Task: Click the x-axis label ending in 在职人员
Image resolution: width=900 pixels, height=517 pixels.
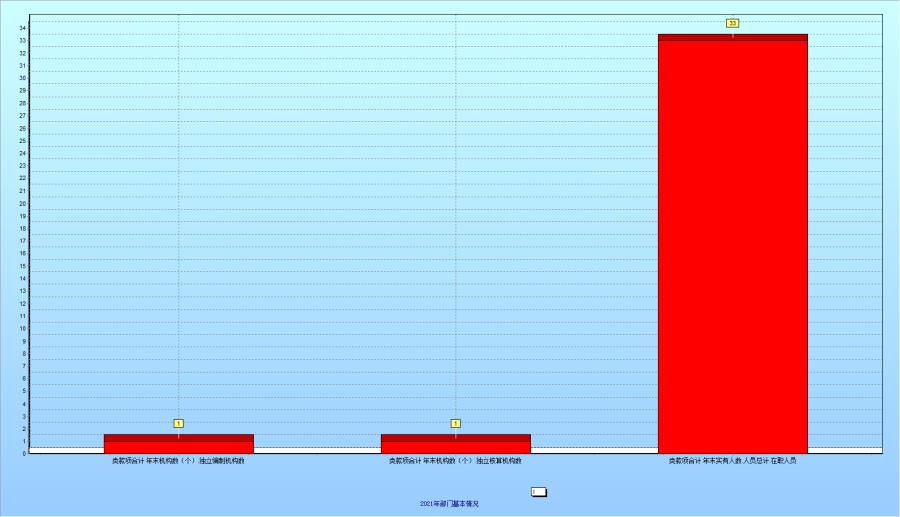Action: pyautogui.click(x=732, y=461)
